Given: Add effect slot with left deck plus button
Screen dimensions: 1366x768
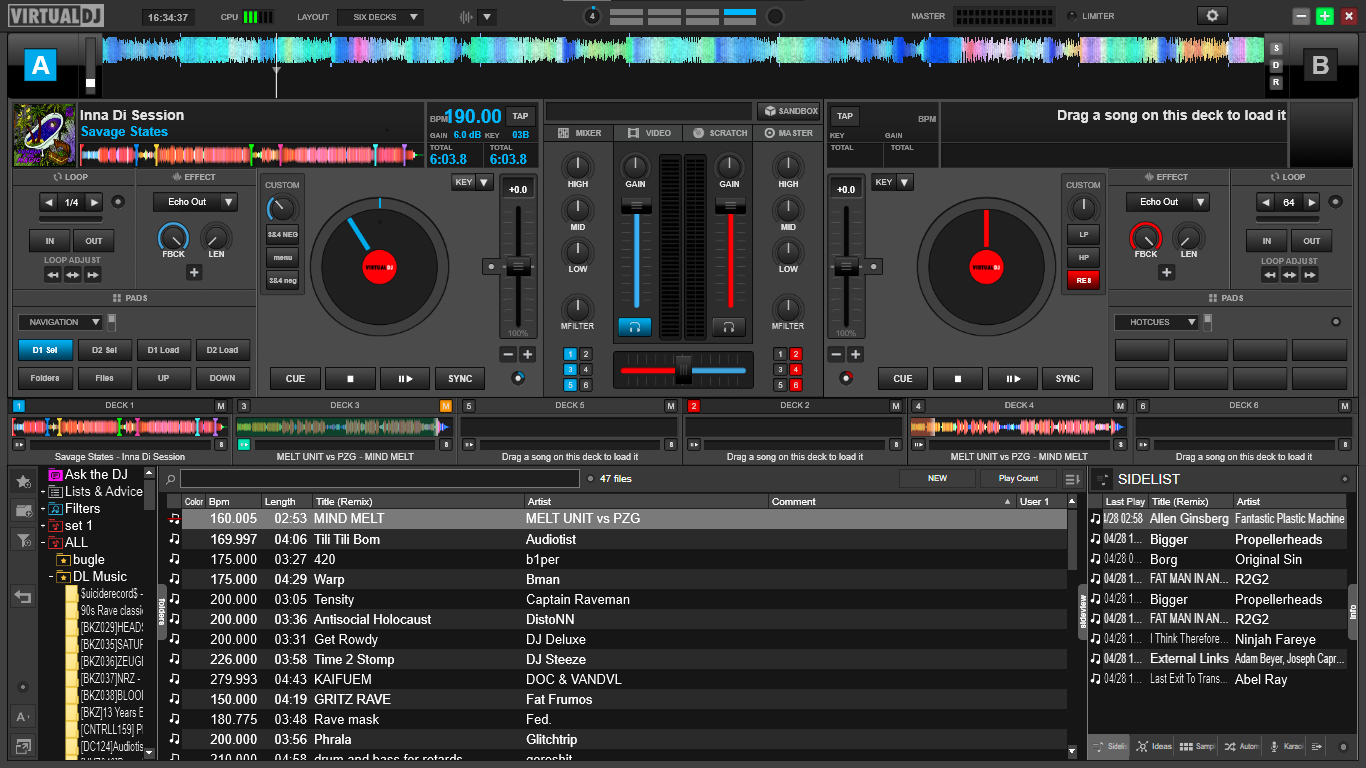Looking at the screenshot, I should [194, 272].
